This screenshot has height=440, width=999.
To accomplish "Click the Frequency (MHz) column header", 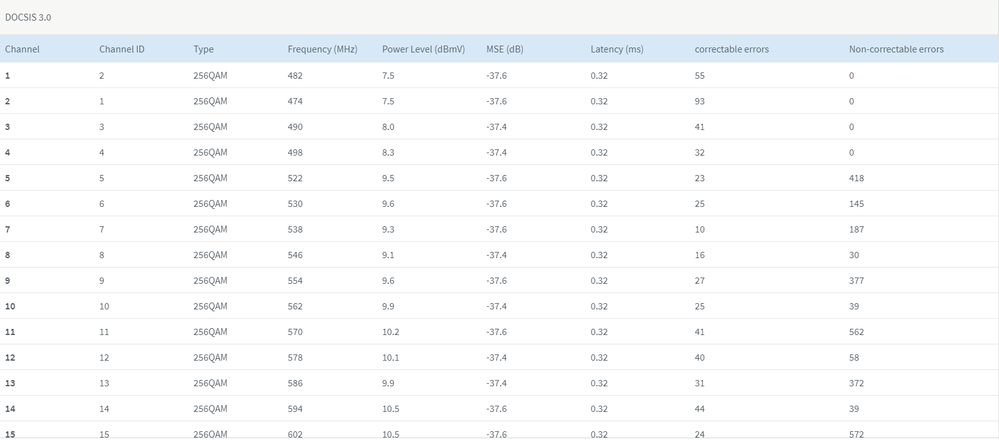I will [322, 49].
